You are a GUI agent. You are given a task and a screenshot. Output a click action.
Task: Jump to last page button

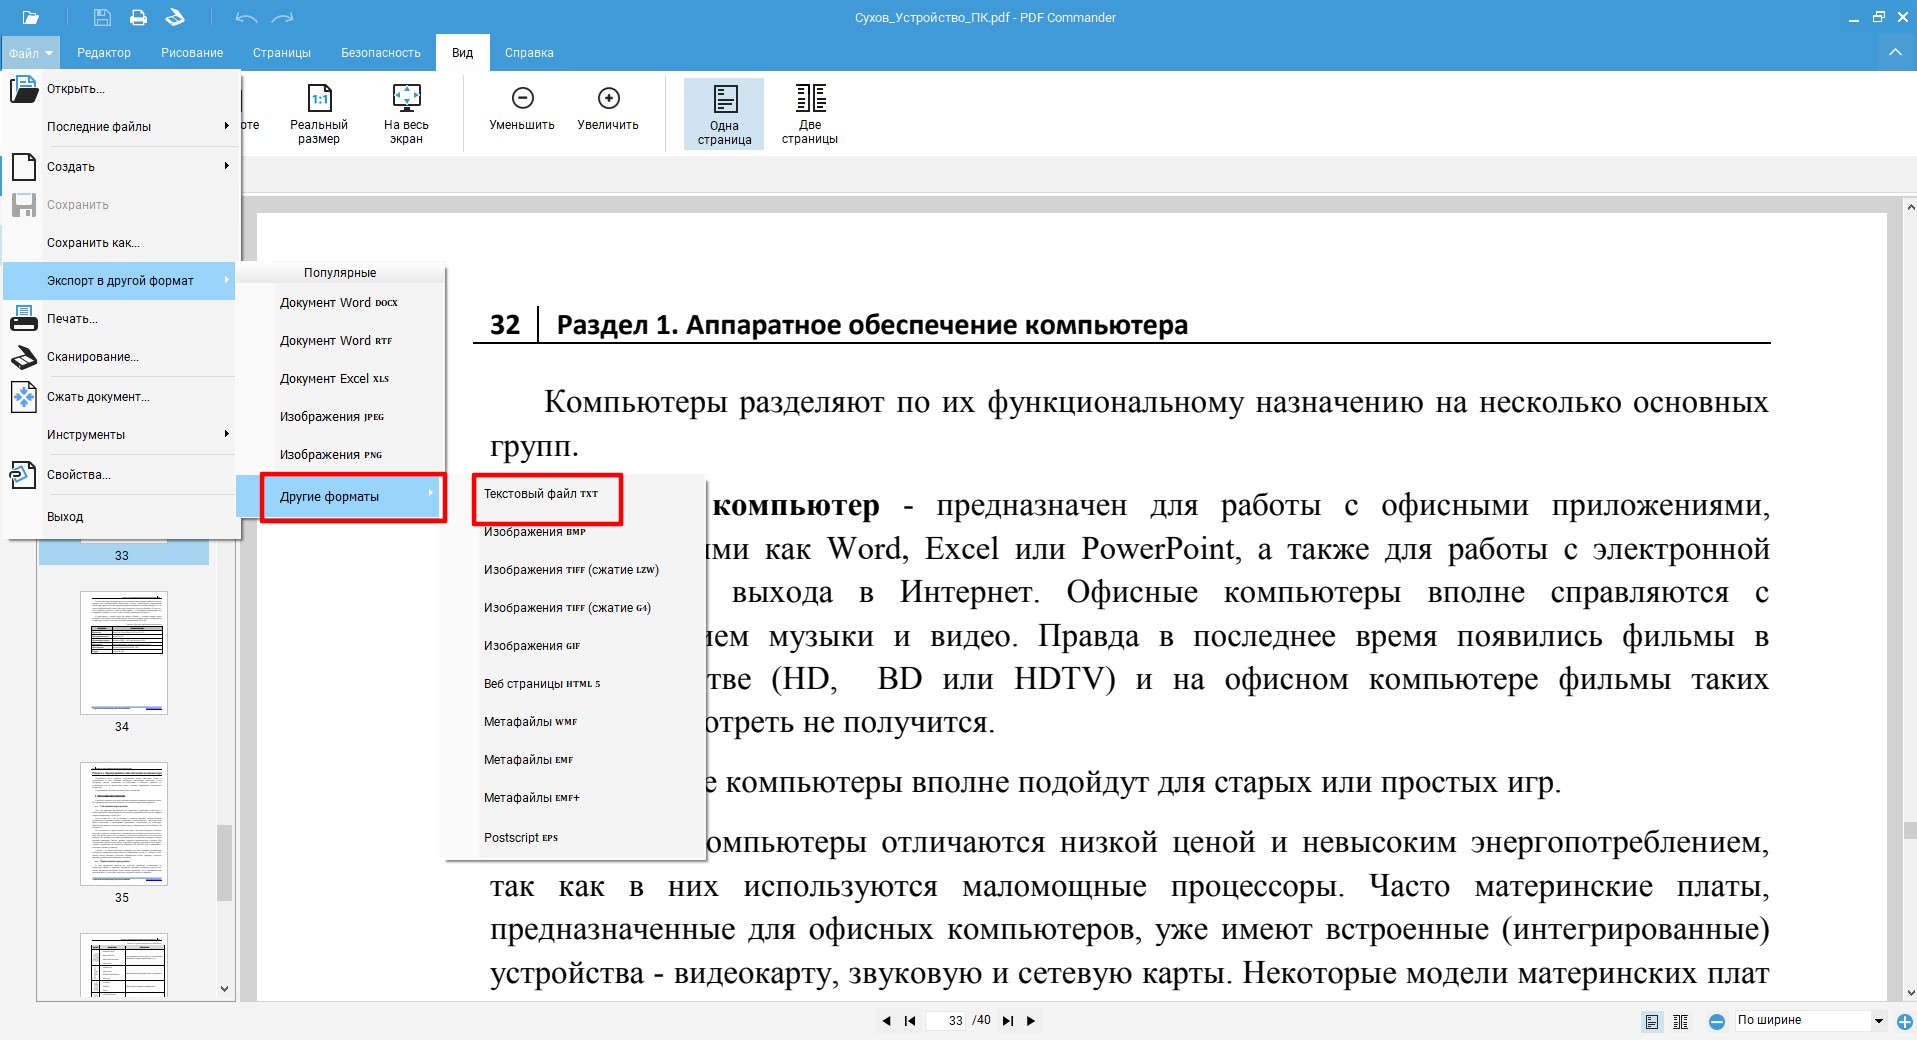click(1008, 1021)
